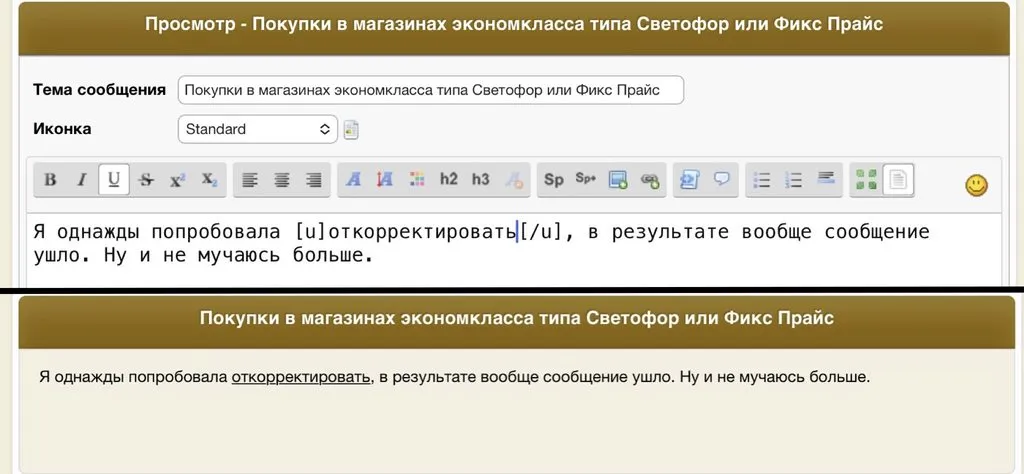1024x474 pixels.
Task: Insert a quote bubble
Action: [x=721, y=180]
